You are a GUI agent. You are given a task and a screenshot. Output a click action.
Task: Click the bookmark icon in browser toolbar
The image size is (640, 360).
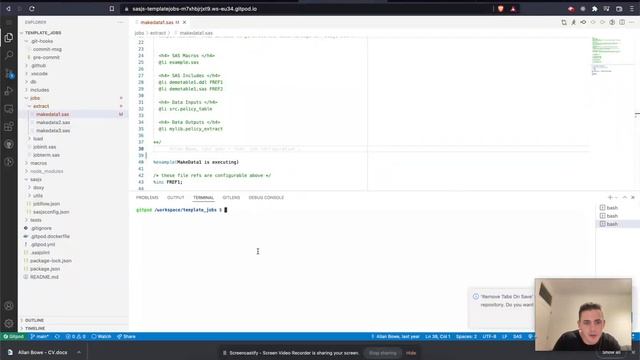112,9
